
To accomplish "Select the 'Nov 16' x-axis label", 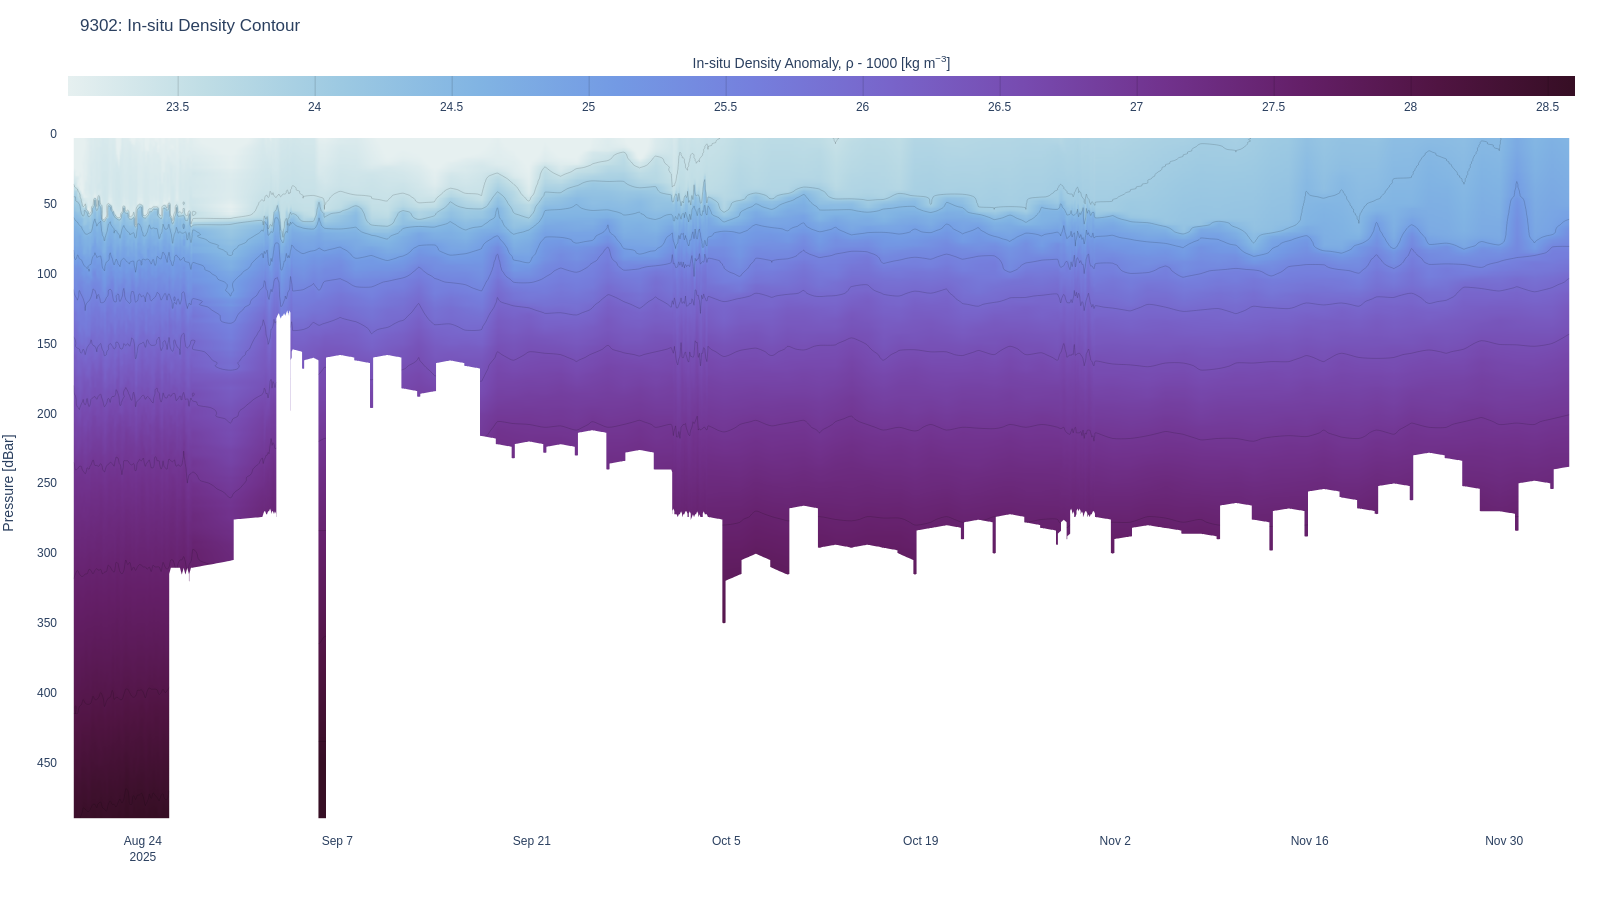I will coord(1309,841).
